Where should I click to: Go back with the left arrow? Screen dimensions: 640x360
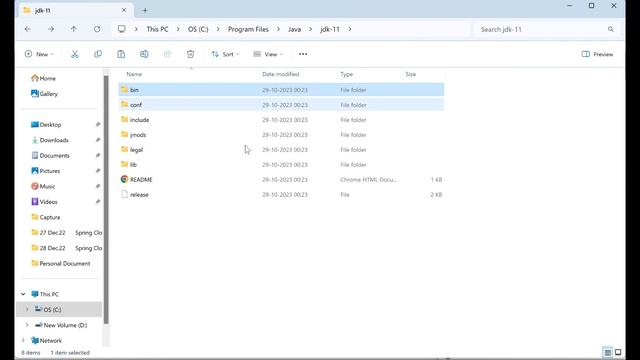(27, 29)
